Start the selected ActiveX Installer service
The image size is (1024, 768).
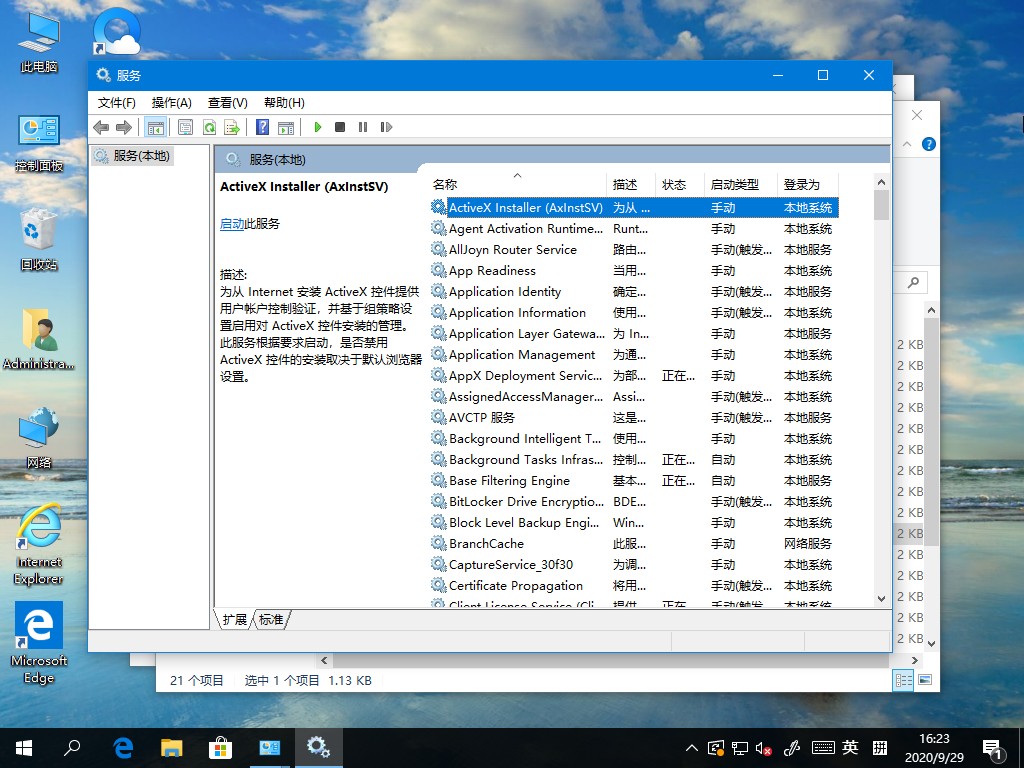point(318,127)
